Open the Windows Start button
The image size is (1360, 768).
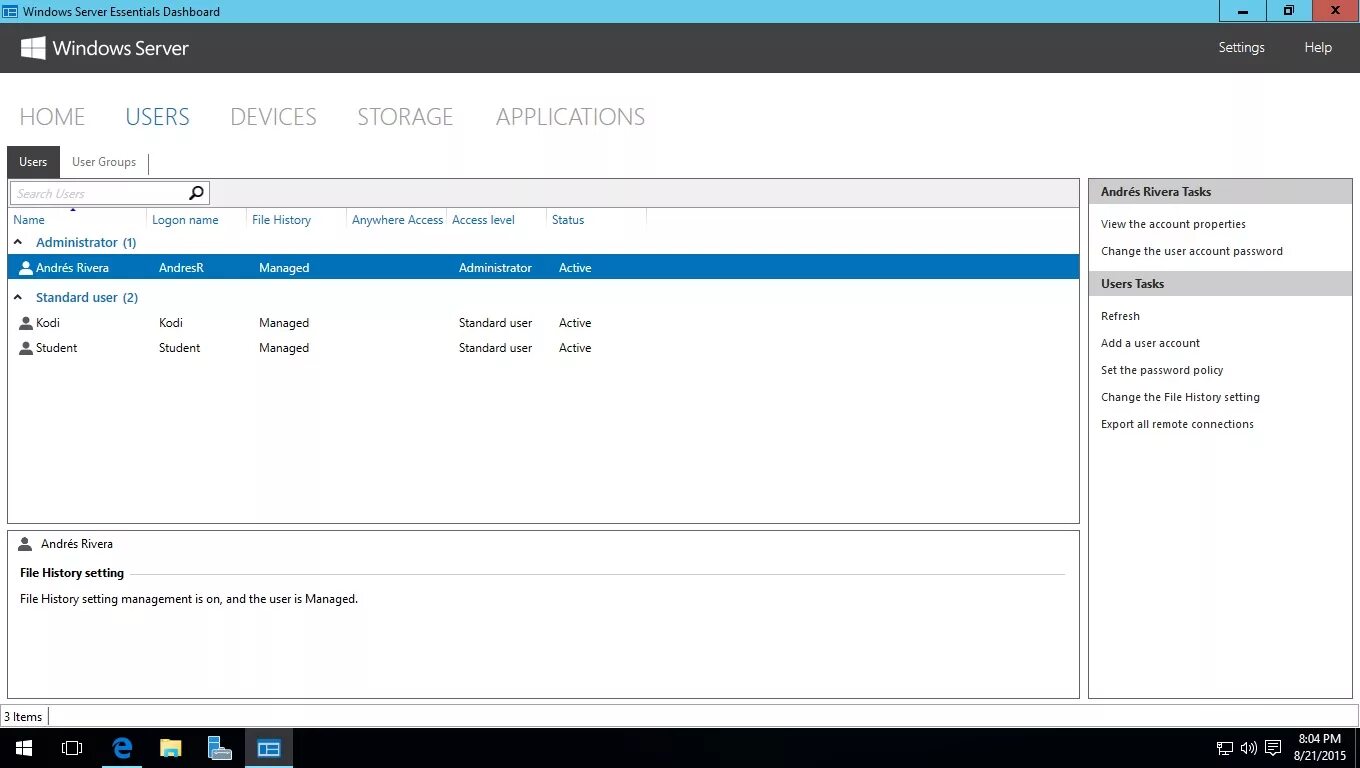pos(23,748)
